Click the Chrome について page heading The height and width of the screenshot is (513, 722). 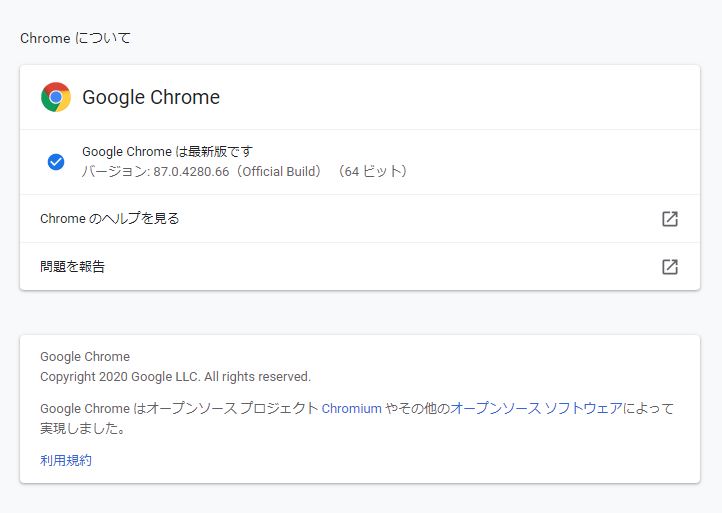[76, 38]
